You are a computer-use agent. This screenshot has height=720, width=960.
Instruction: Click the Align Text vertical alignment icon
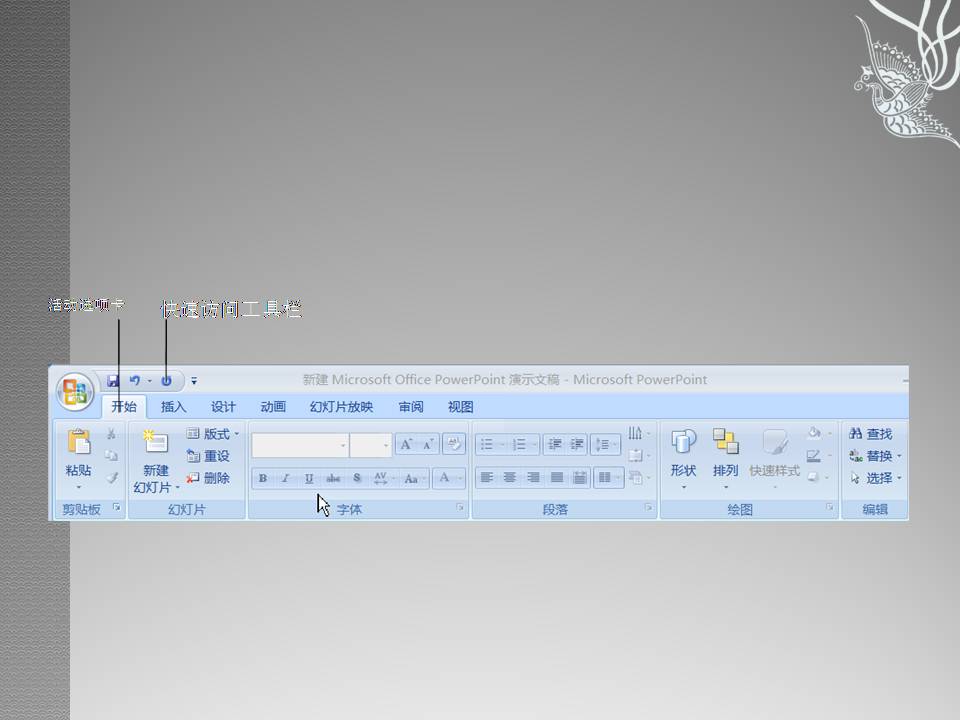638,456
